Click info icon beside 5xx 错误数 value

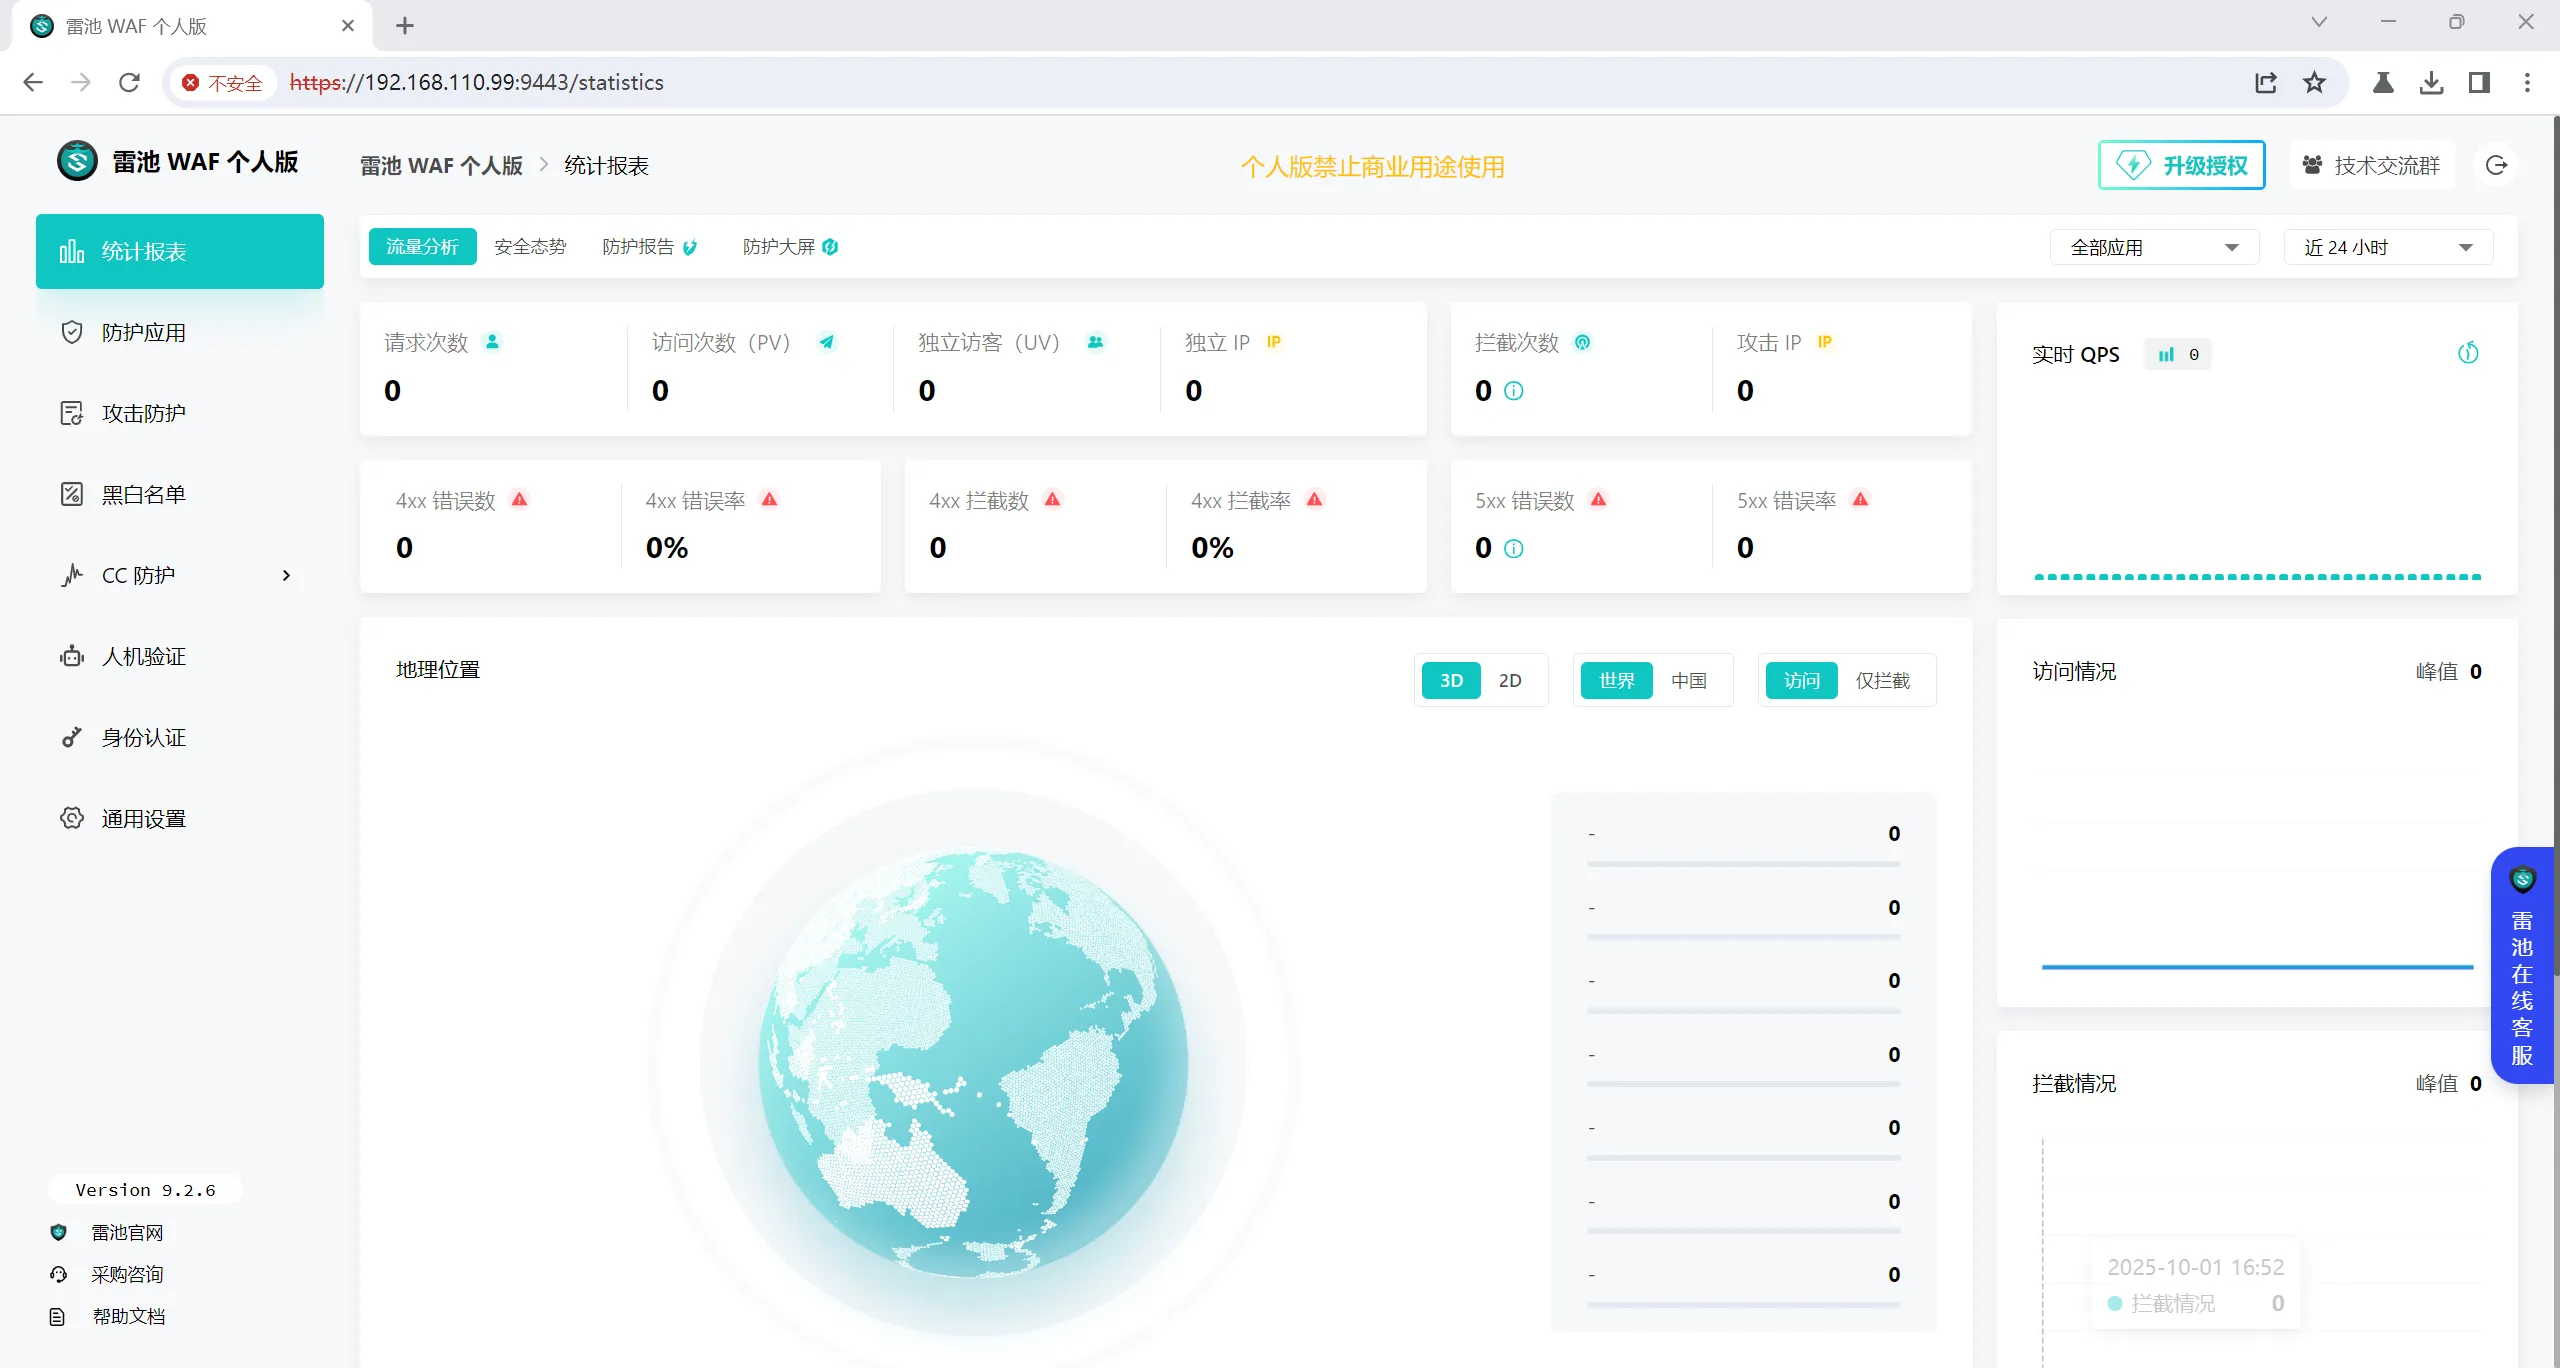1514,548
